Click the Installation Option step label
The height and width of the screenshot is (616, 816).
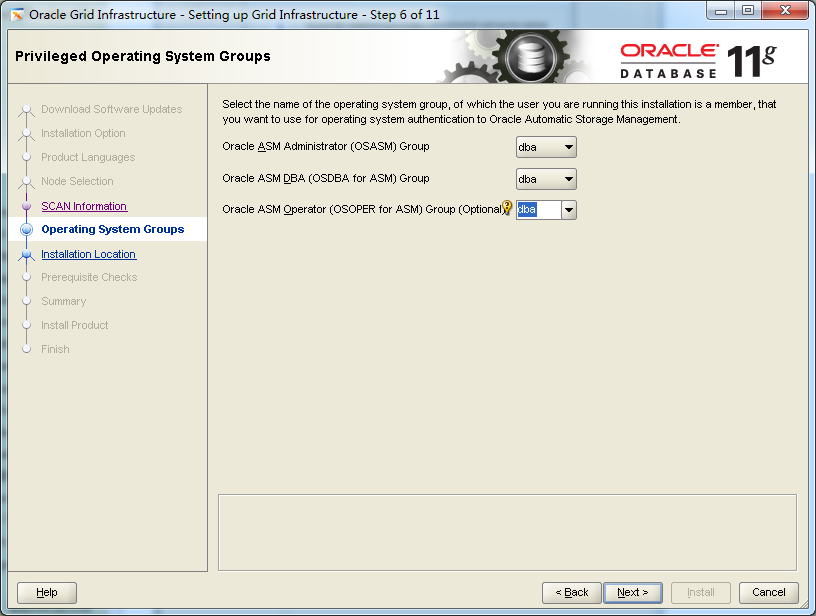coord(83,133)
